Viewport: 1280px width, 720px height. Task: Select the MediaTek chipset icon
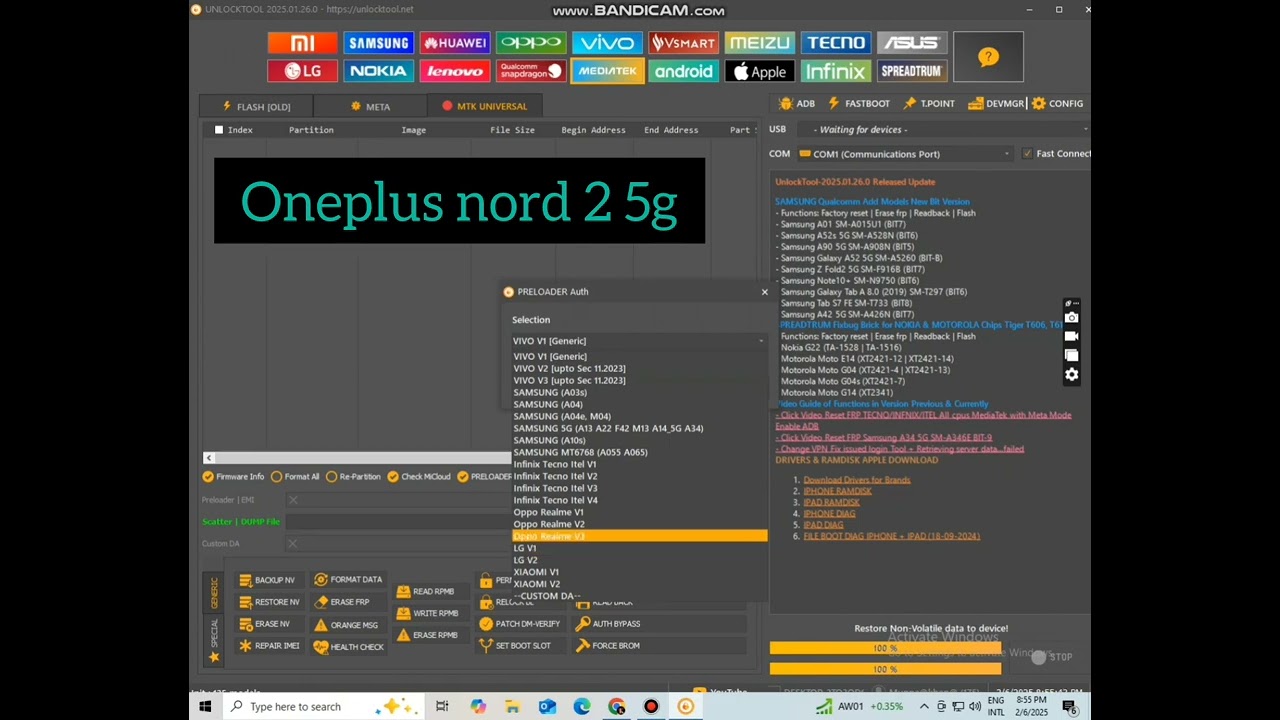(607, 71)
